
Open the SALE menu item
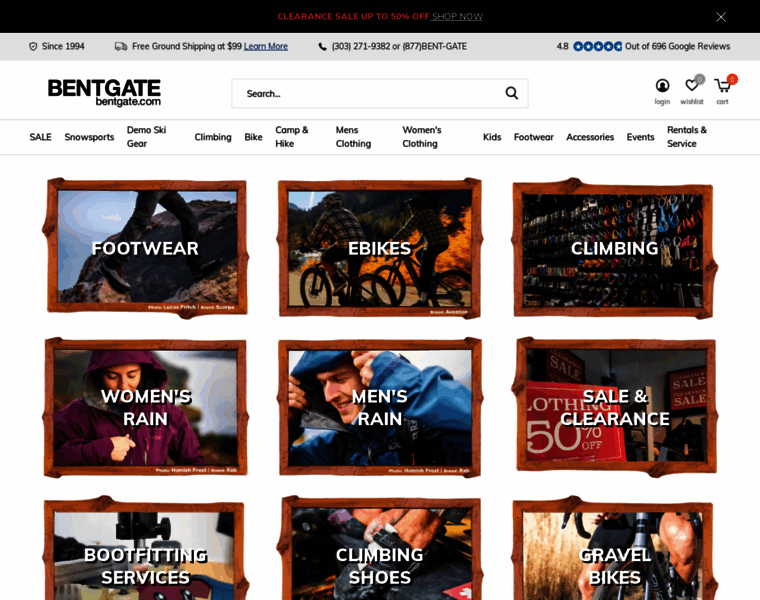point(40,137)
